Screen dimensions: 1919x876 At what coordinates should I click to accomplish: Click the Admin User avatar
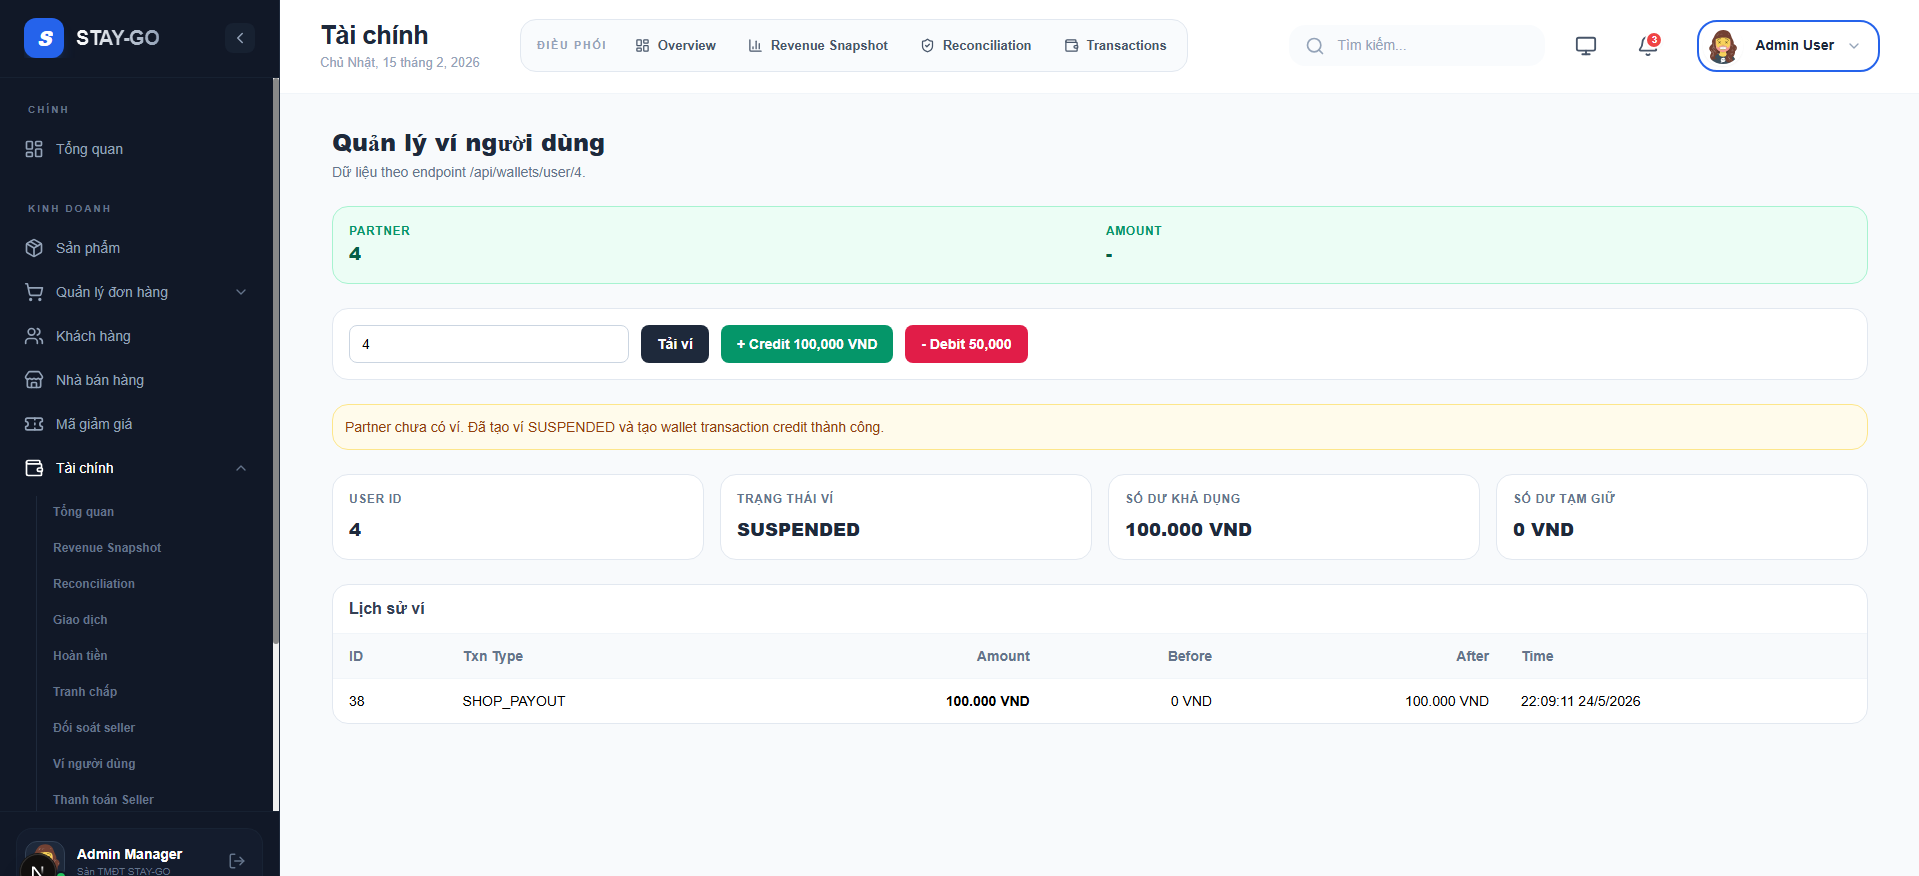(x=1723, y=46)
